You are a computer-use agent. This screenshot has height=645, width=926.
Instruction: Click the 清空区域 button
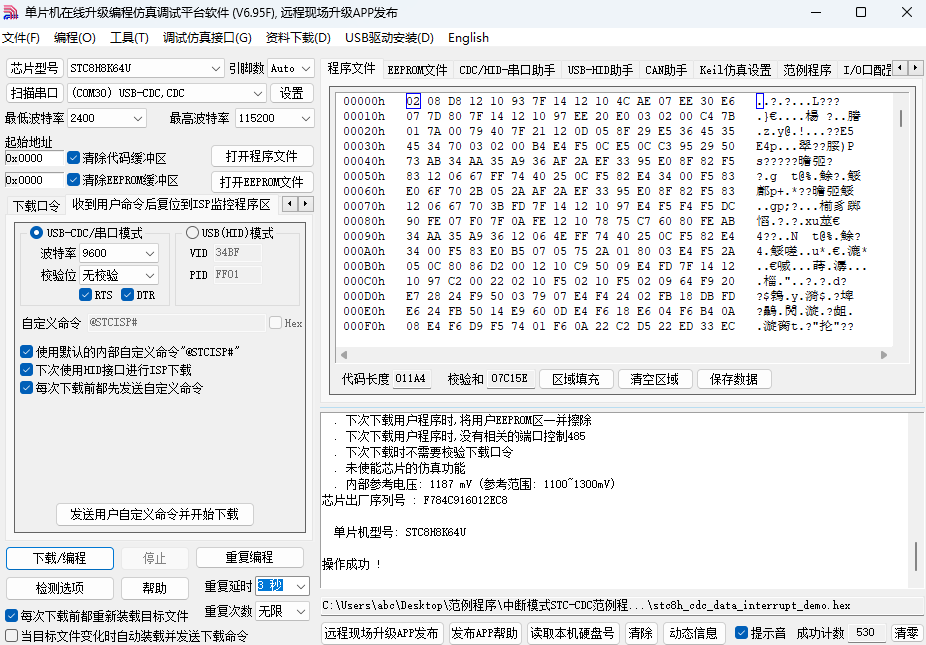click(654, 379)
